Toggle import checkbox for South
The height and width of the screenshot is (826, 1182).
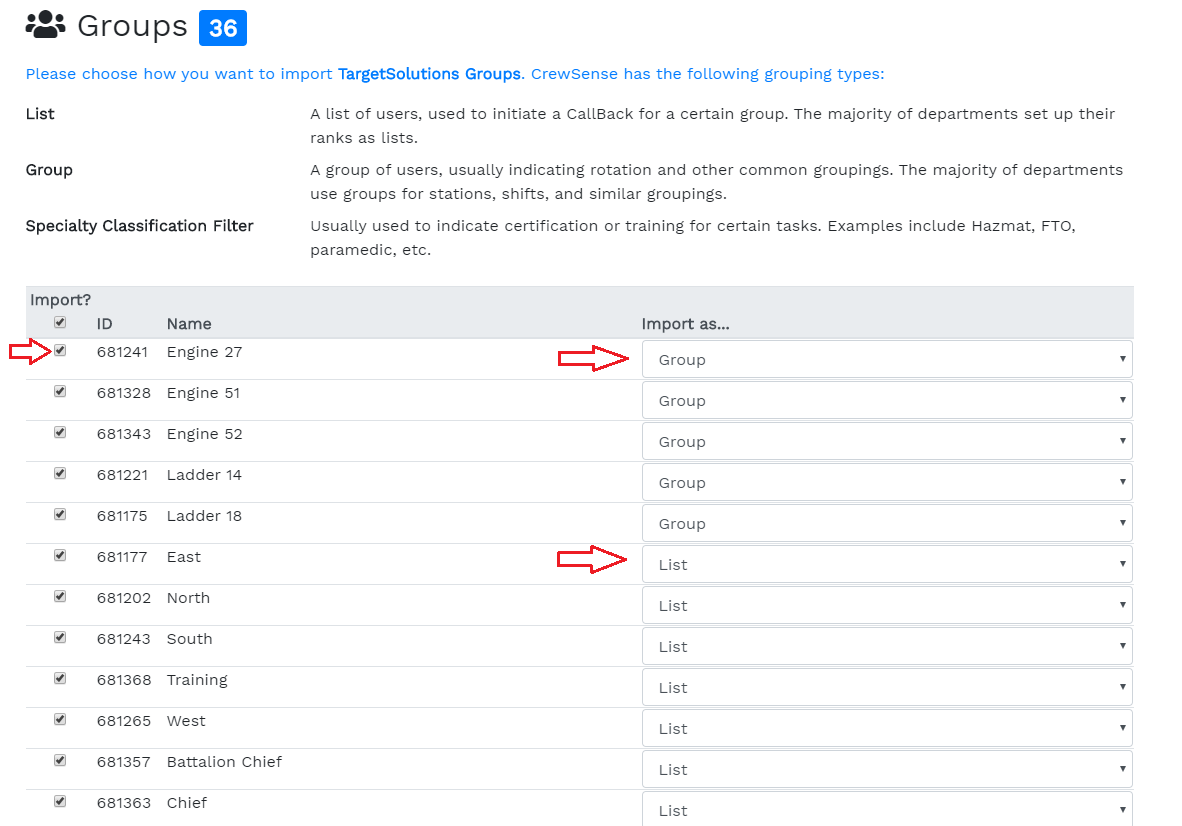coord(60,638)
